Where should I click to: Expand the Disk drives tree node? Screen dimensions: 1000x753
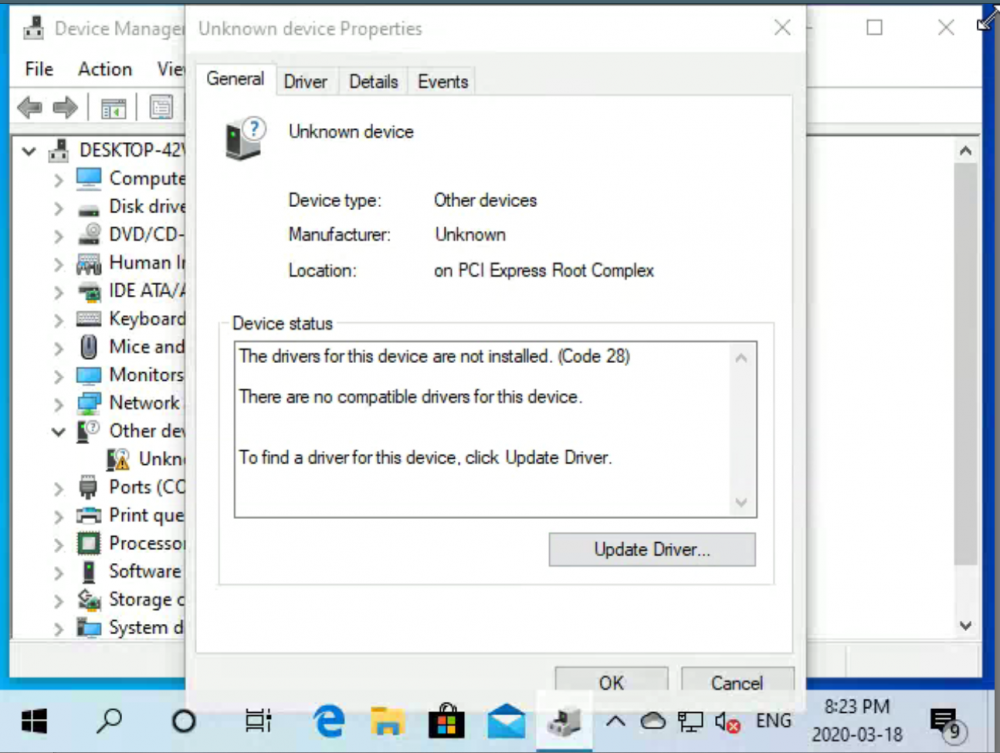[x=59, y=208]
